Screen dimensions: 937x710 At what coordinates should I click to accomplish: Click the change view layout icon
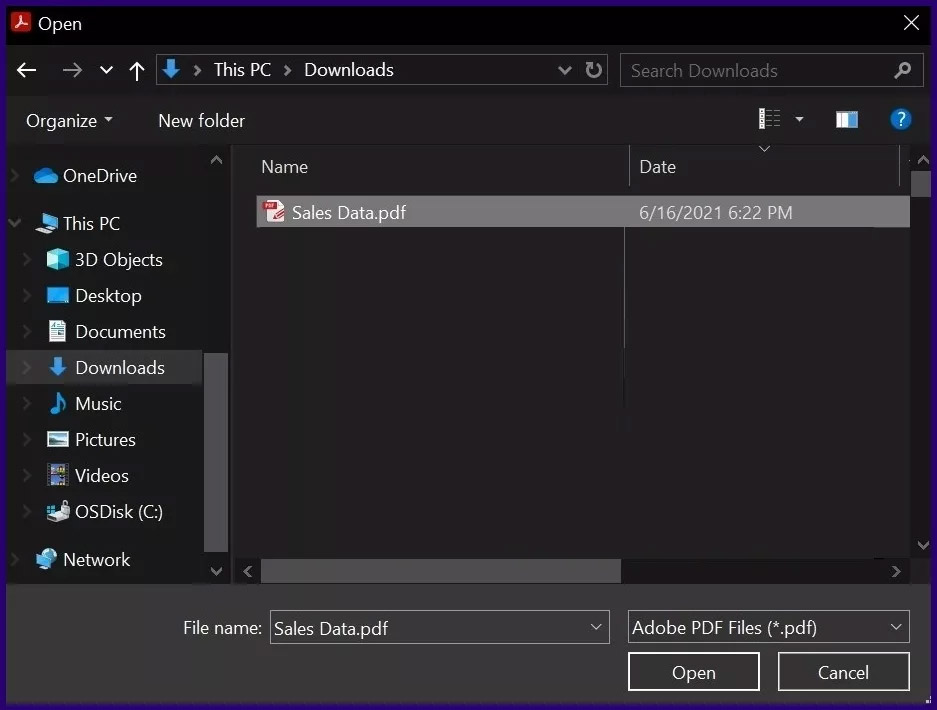point(770,120)
